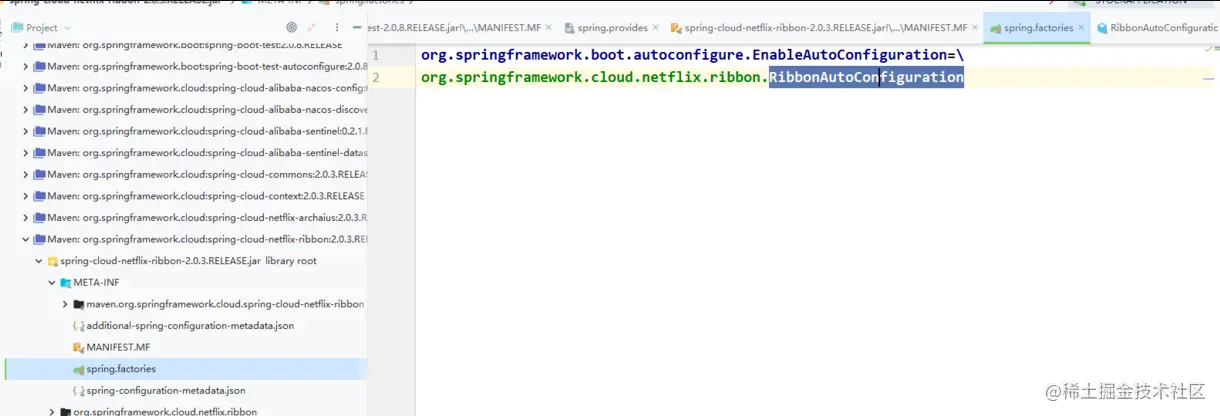Expand org.springframework.cloud.netflix.ribbon package
Screen dimensions: 1220x416
click(x=52, y=412)
